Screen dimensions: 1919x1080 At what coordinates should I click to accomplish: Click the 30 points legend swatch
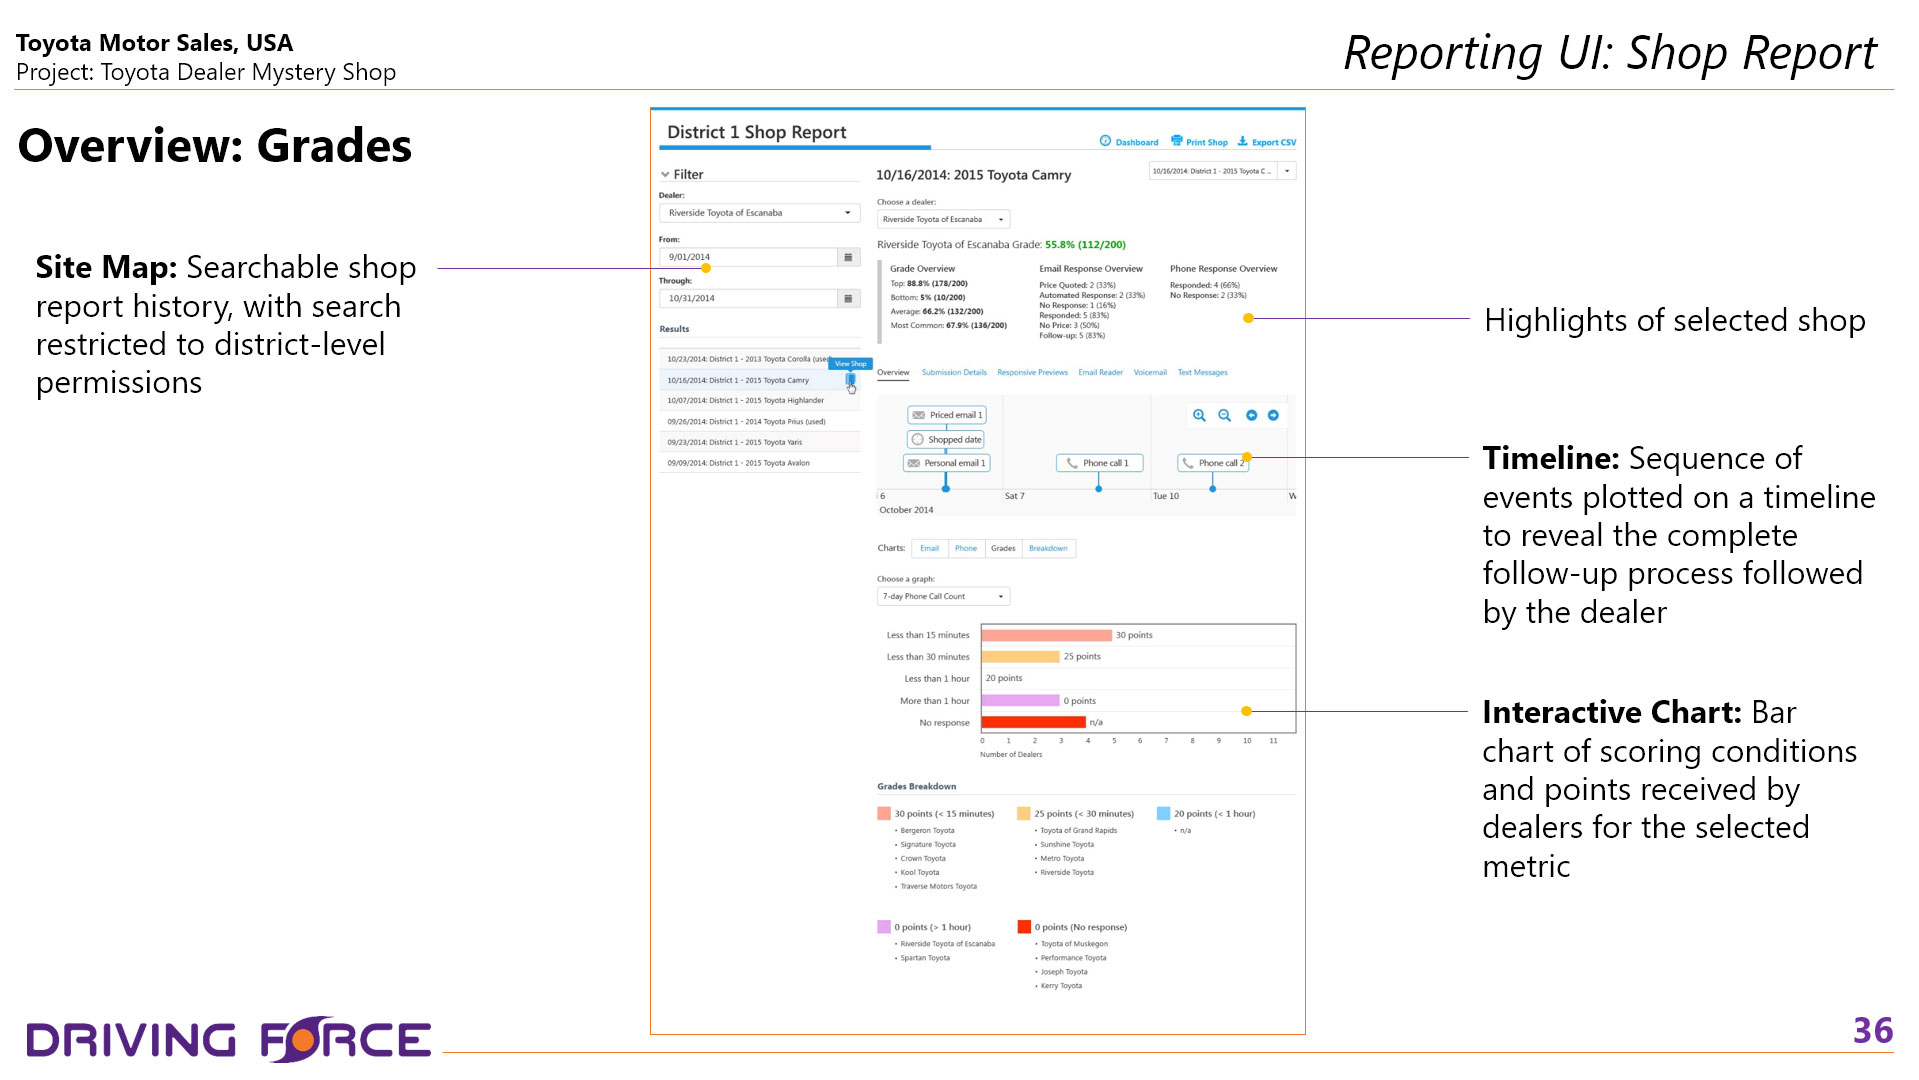pos(884,814)
